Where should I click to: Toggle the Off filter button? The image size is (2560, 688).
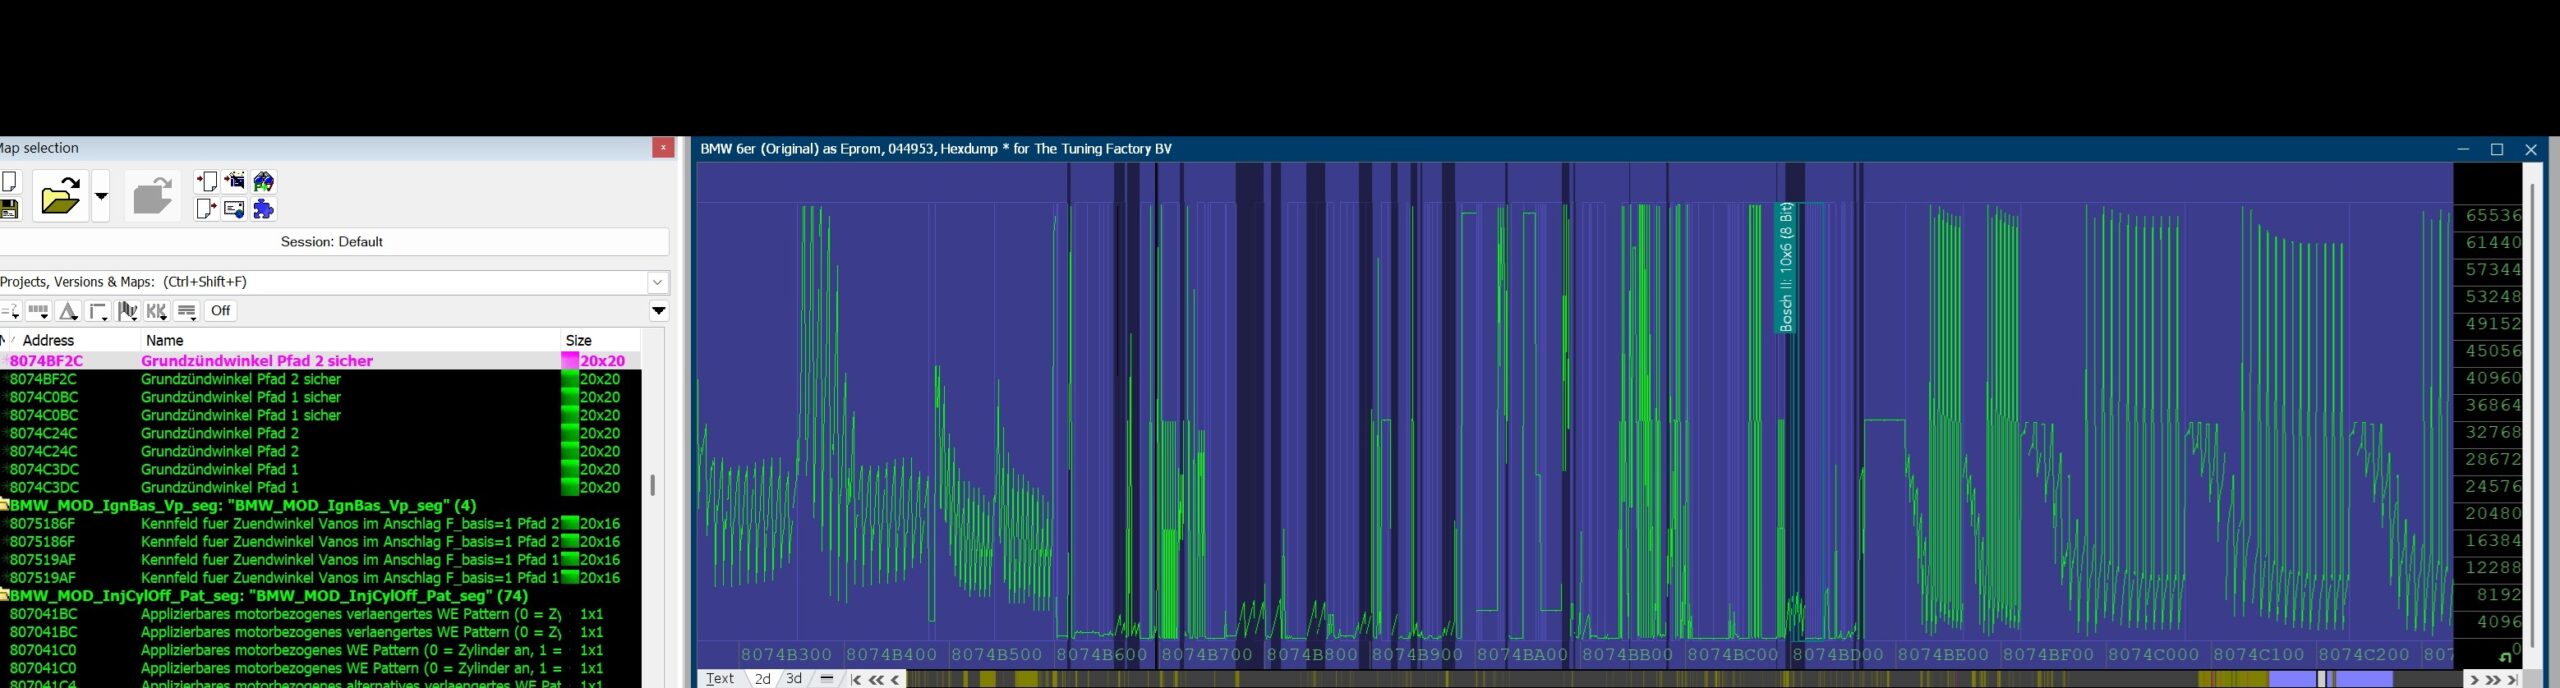coord(220,311)
